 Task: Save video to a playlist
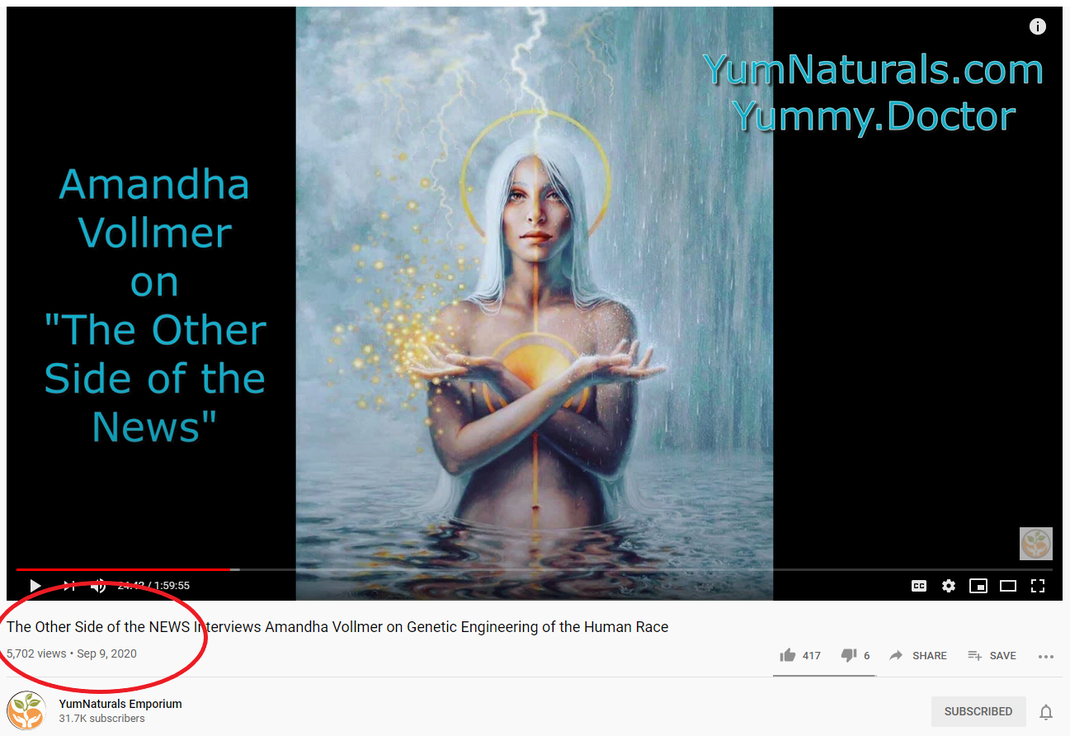coord(992,656)
